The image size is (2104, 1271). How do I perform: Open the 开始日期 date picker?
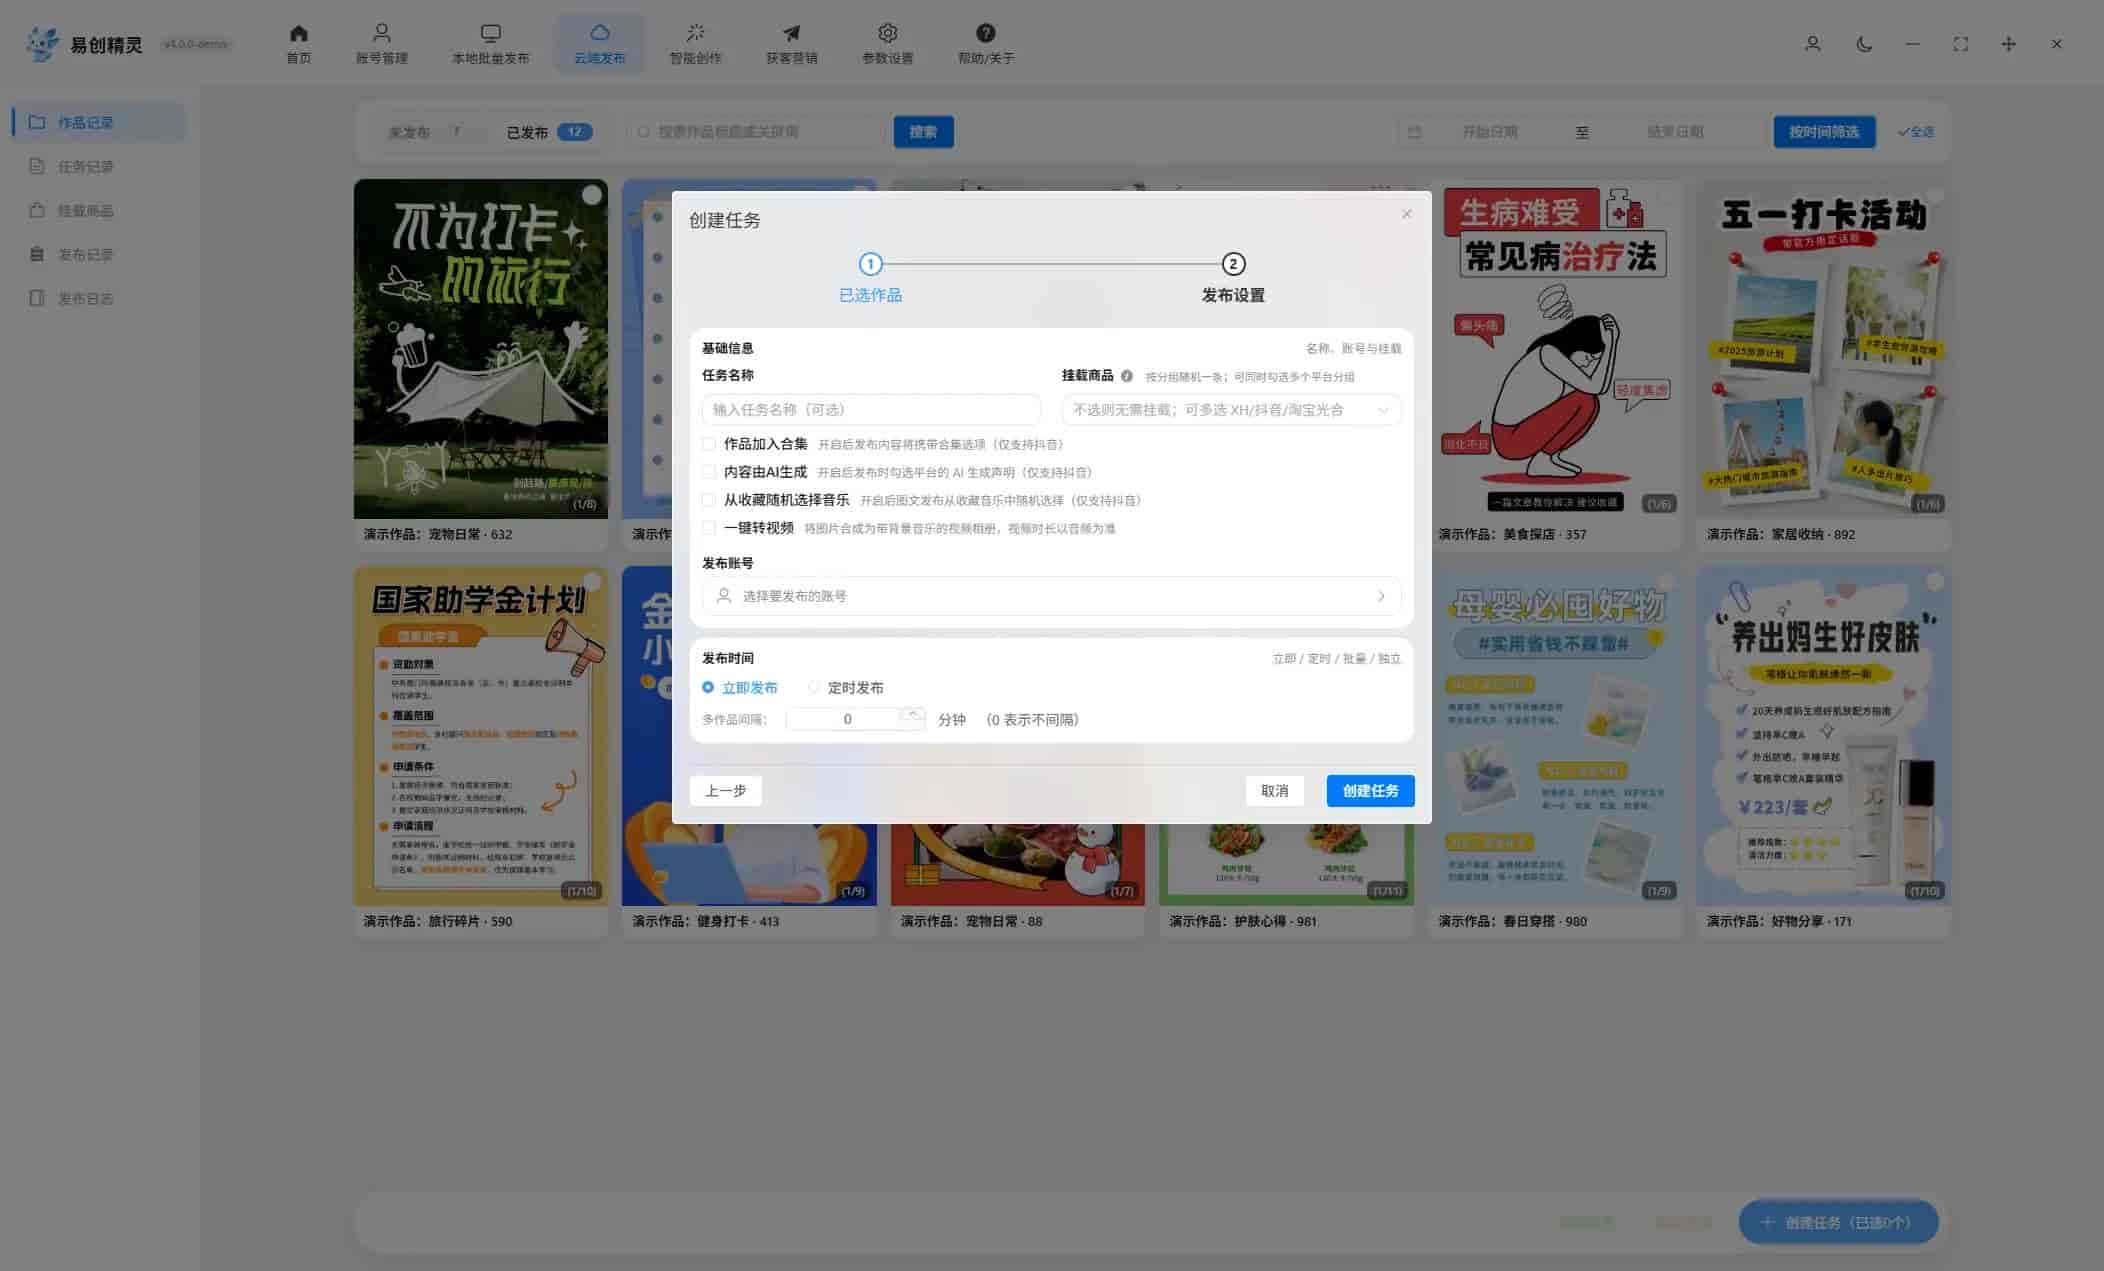1489,132
